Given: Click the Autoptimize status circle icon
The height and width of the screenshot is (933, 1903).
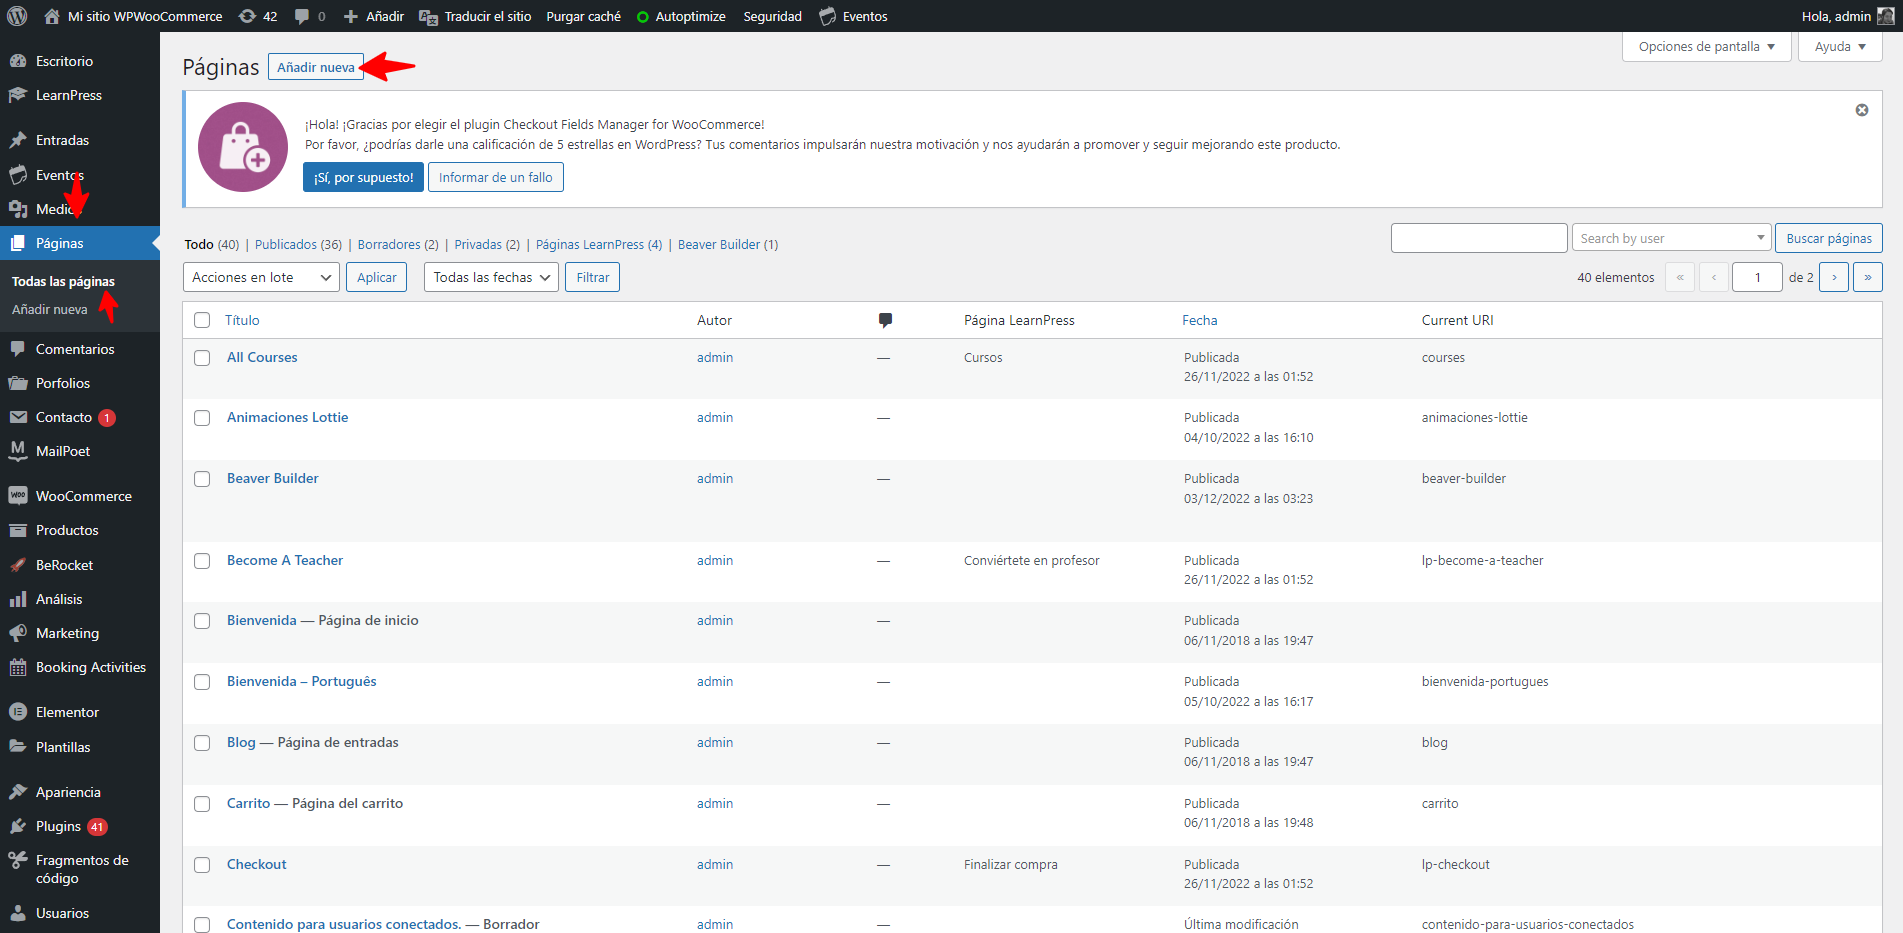Looking at the screenshot, I should click(x=643, y=17).
